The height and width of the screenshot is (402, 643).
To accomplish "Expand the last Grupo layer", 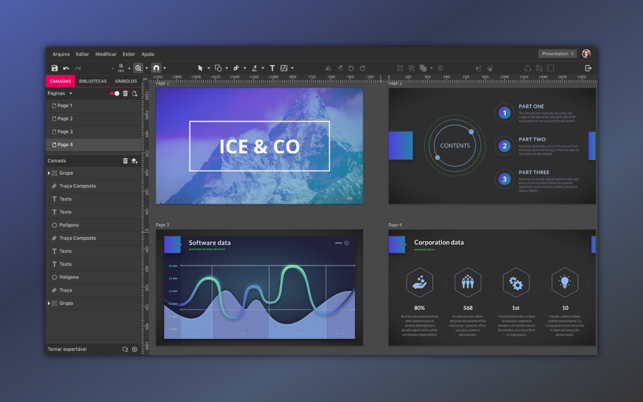I will [x=49, y=303].
